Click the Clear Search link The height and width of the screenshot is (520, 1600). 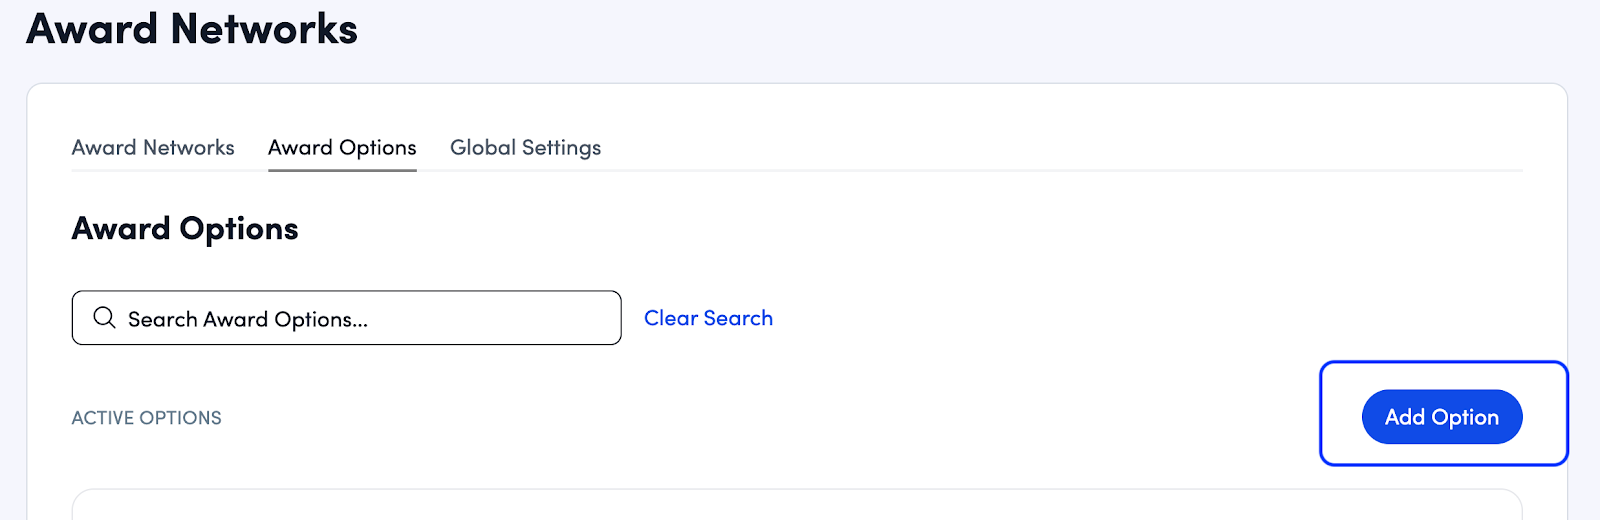708,318
